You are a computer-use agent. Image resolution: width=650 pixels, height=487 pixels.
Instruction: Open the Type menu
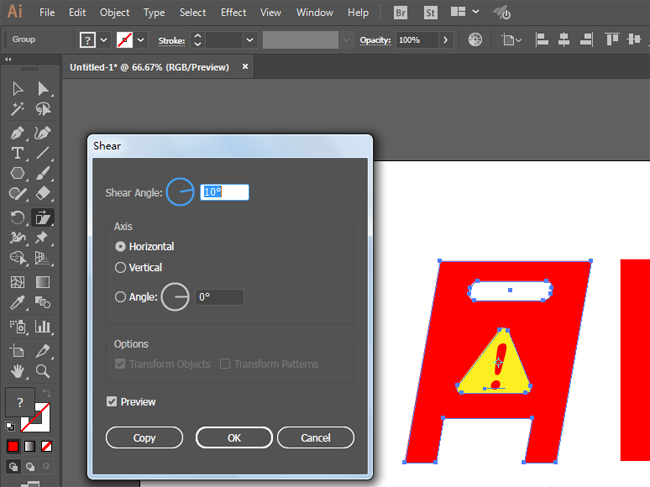[x=154, y=13]
